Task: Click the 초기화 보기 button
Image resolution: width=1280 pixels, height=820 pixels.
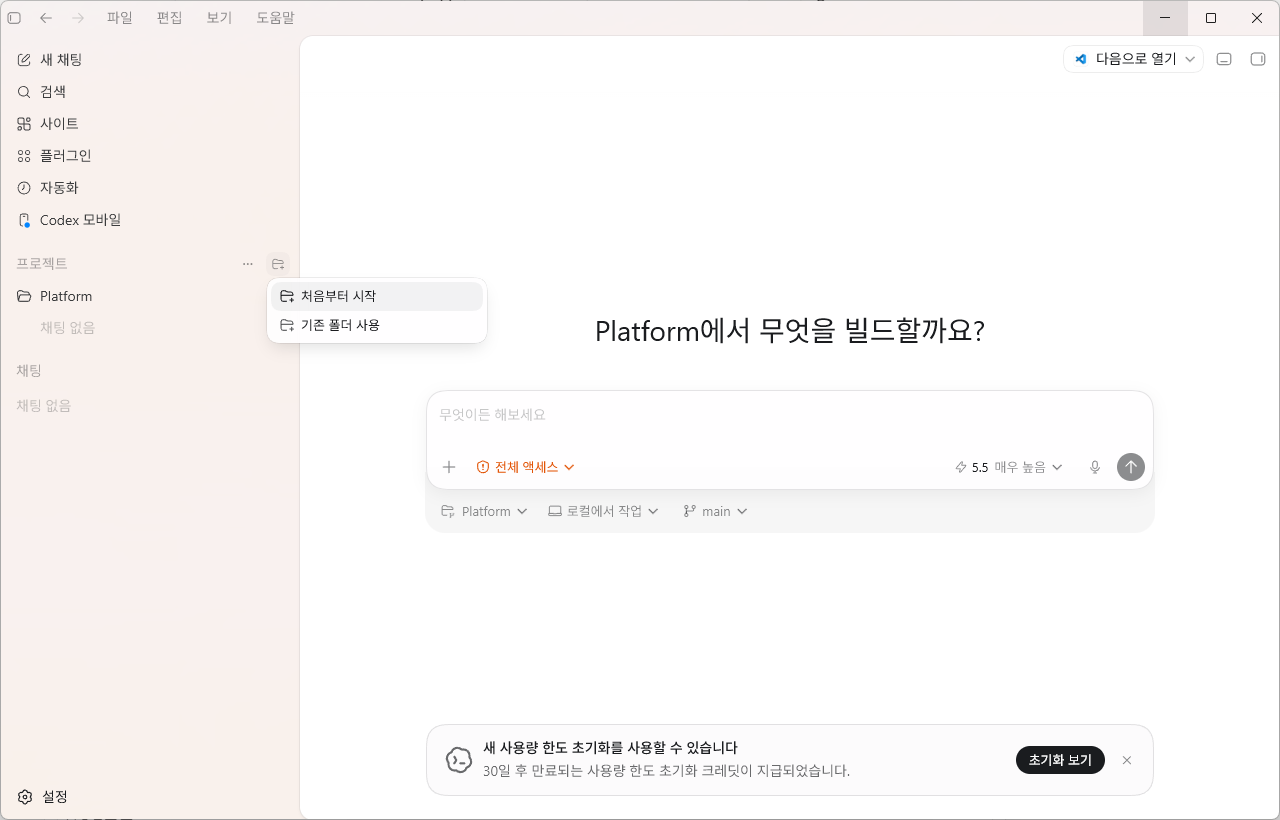Action: click(x=1060, y=760)
